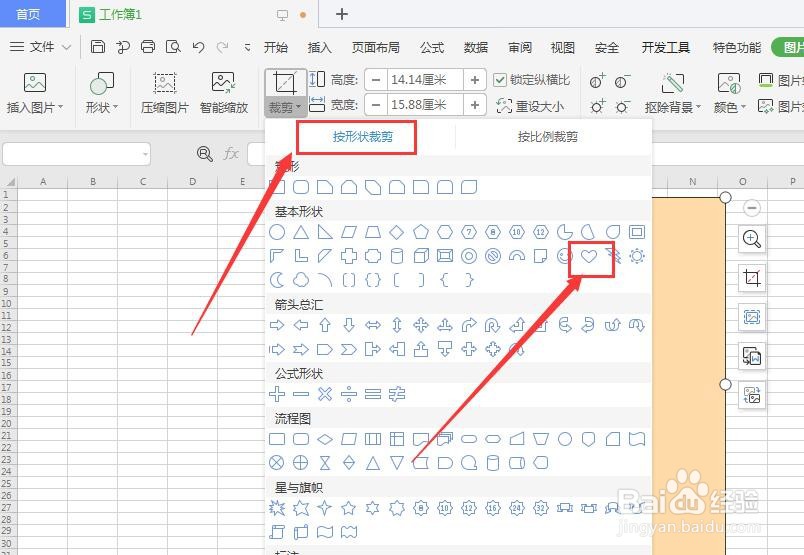804x555 pixels.
Task: Choose the up arrow shape in 箭头总汇
Action: tap(325, 325)
